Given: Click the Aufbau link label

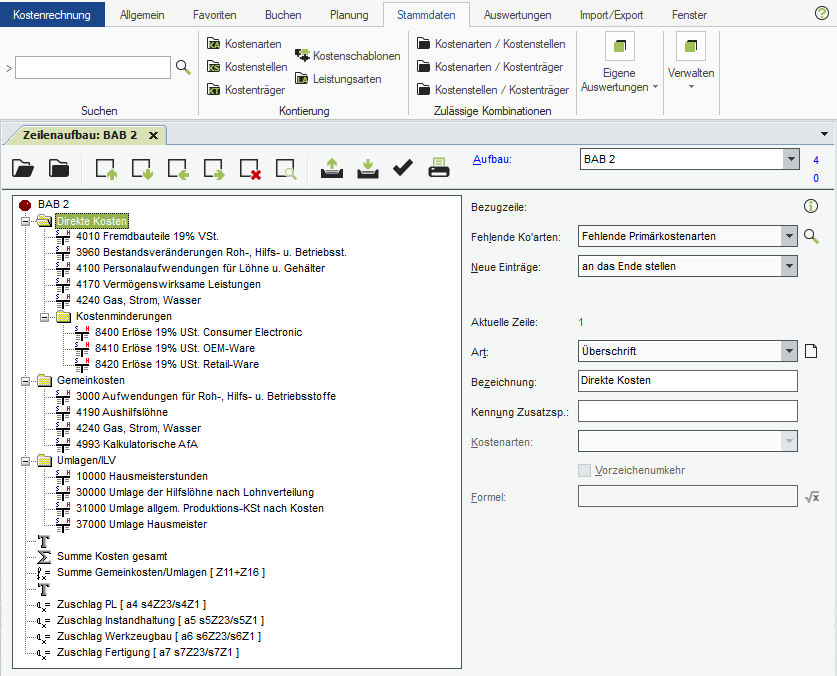Looking at the screenshot, I should point(492,159).
